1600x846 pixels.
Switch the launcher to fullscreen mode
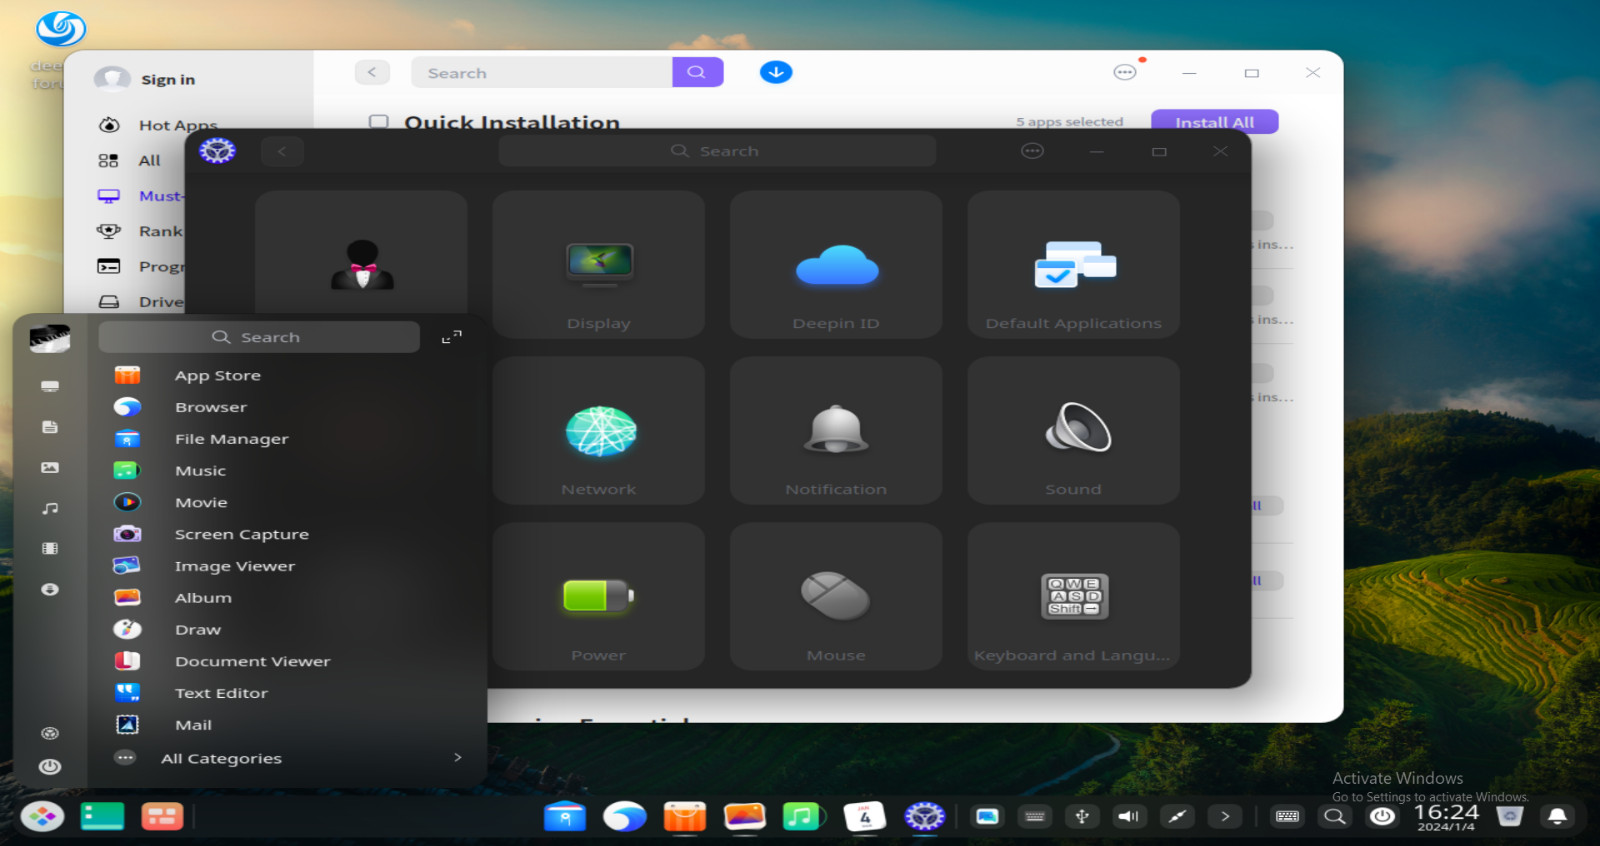coord(452,338)
